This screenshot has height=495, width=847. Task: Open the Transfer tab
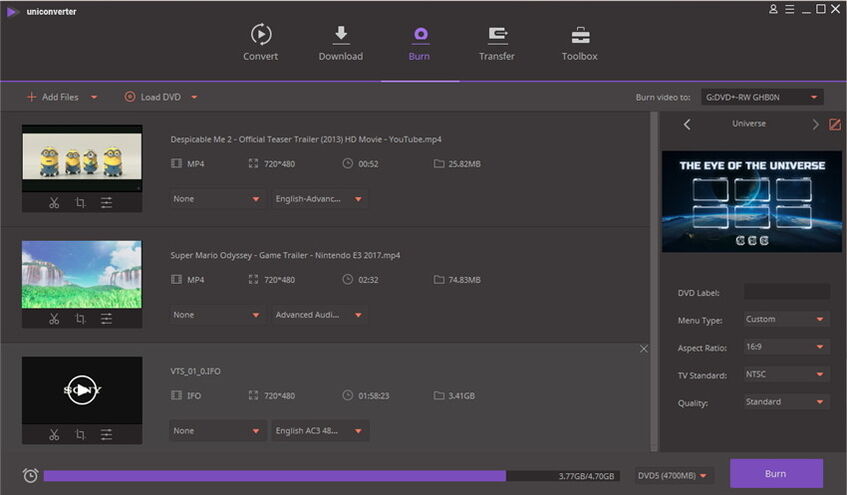click(496, 43)
